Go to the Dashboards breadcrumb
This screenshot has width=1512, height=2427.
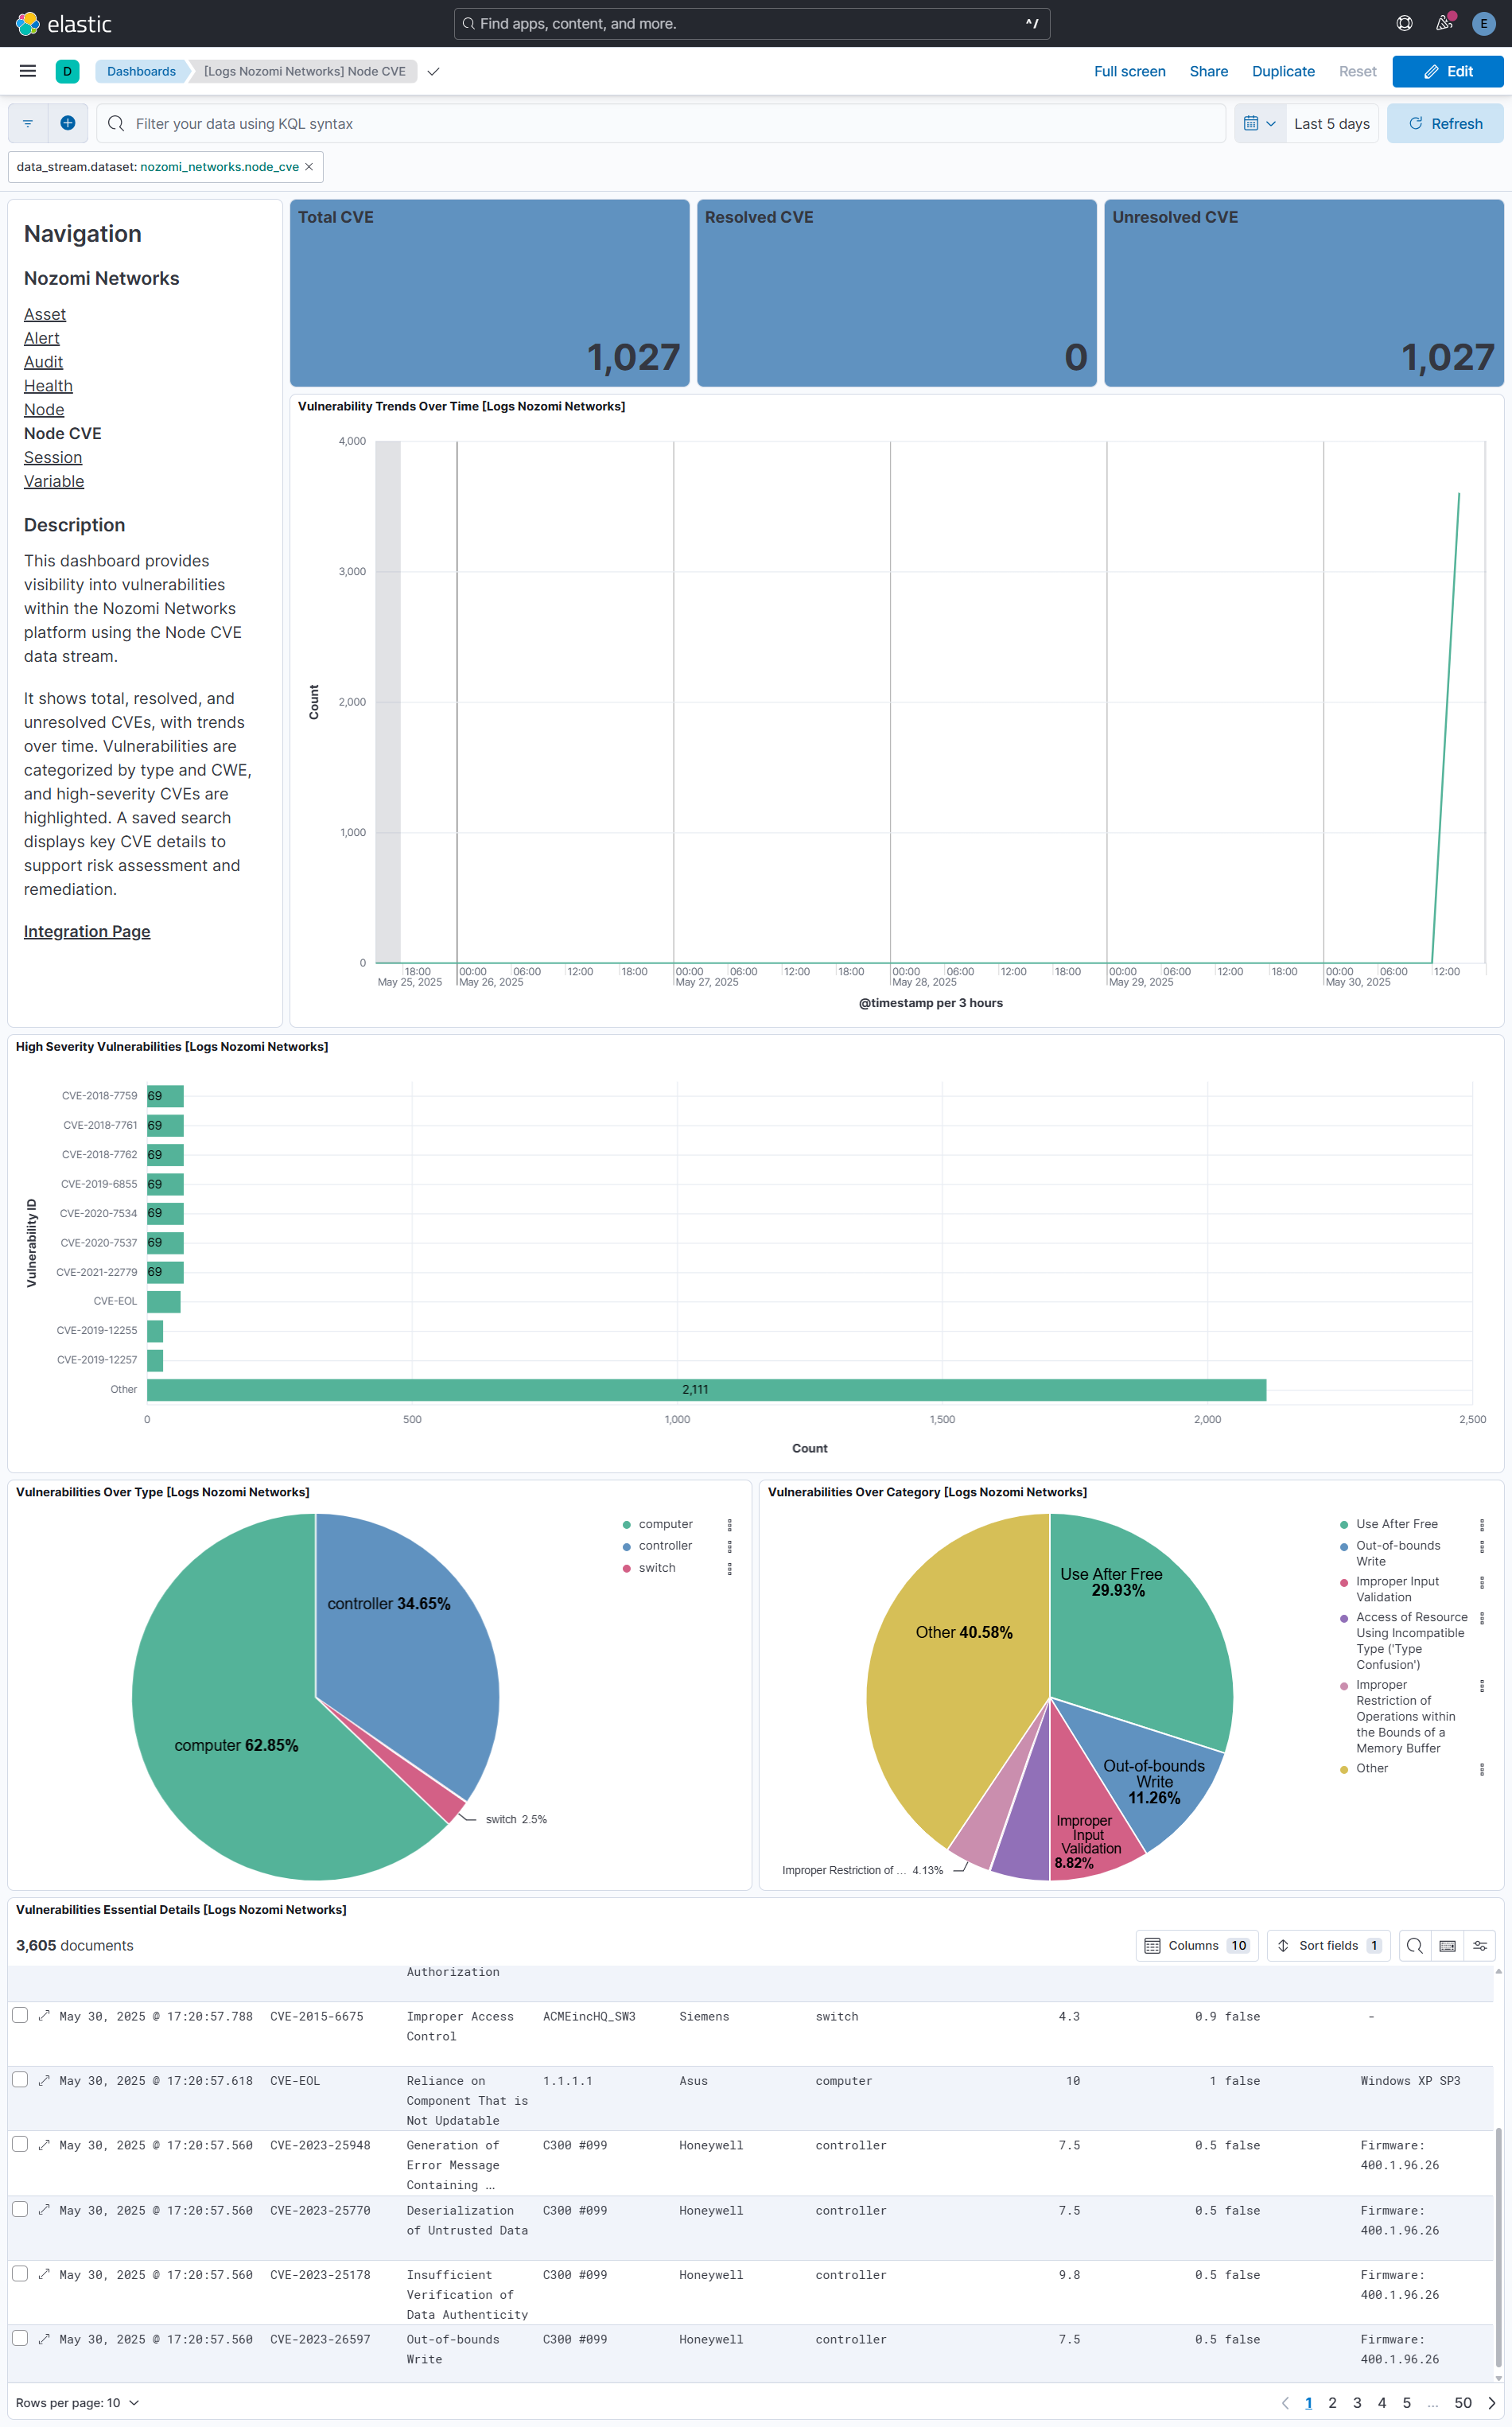click(141, 71)
